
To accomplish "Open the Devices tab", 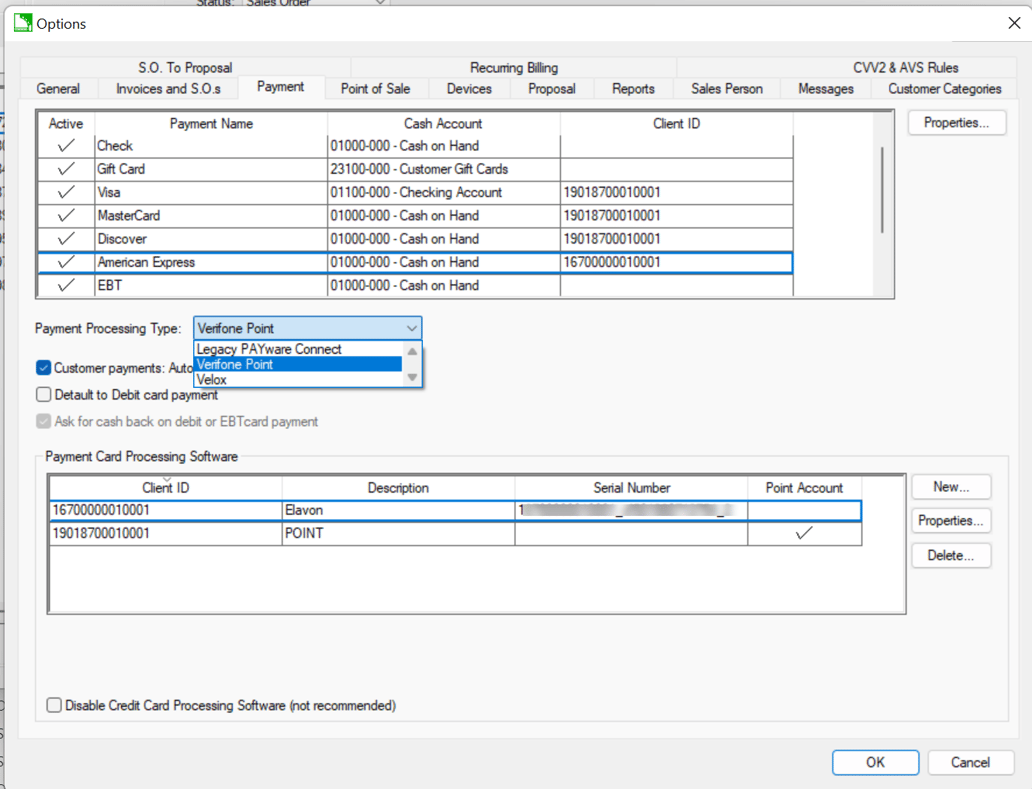I will pos(468,88).
